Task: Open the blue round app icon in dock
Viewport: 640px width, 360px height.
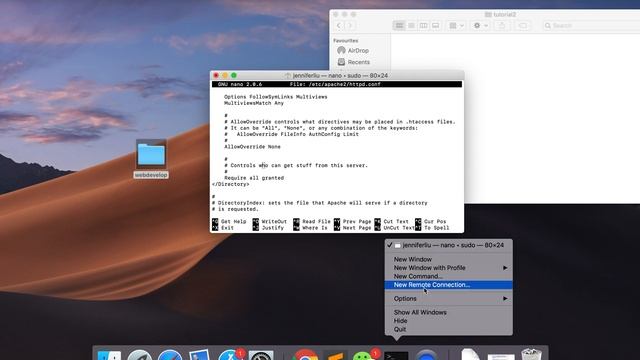Action: click(x=427, y=355)
